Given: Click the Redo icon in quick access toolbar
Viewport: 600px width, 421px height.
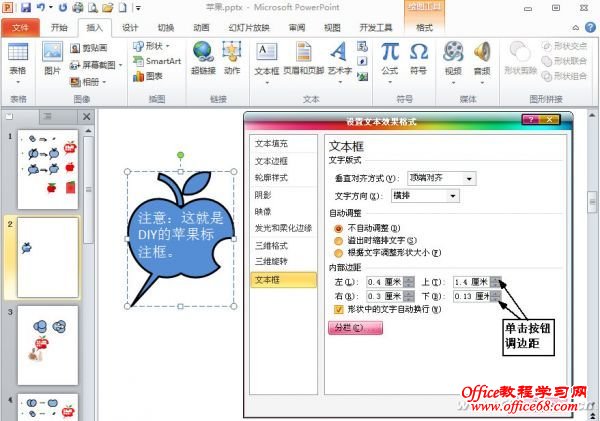Looking at the screenshot, I should (x=63, y=7).
